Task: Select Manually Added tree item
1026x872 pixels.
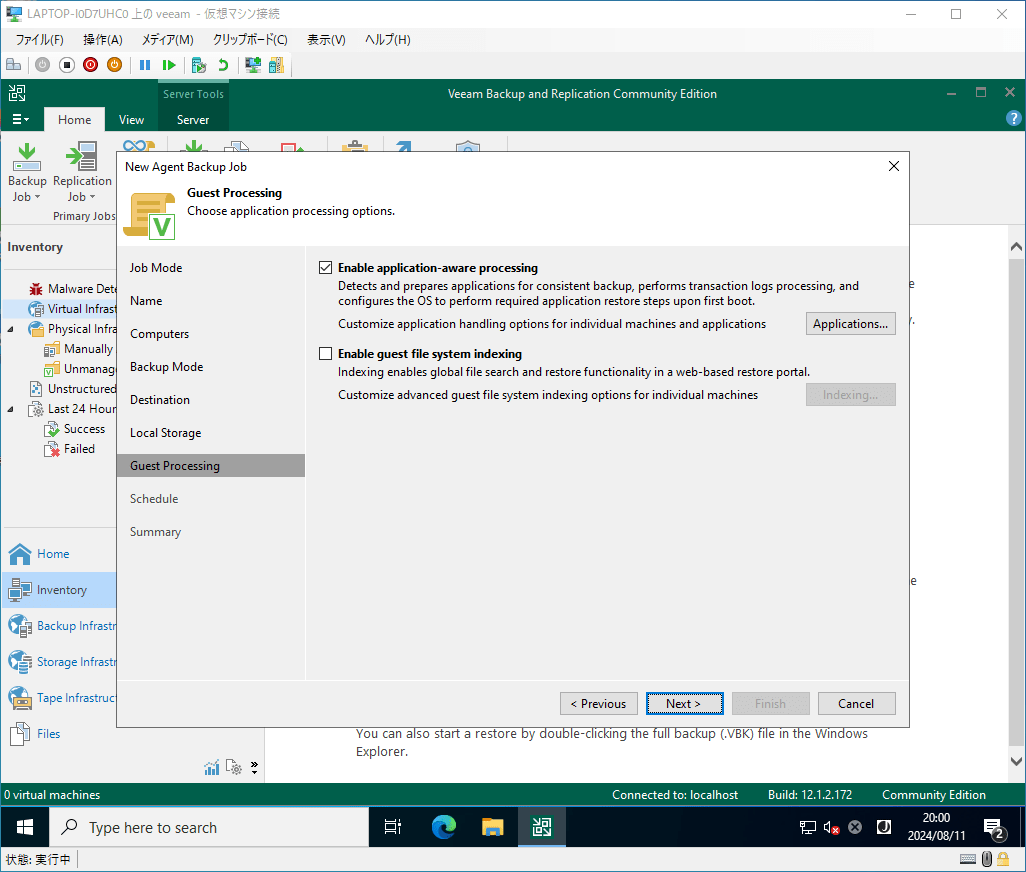Action: click(x=79, y=349)
